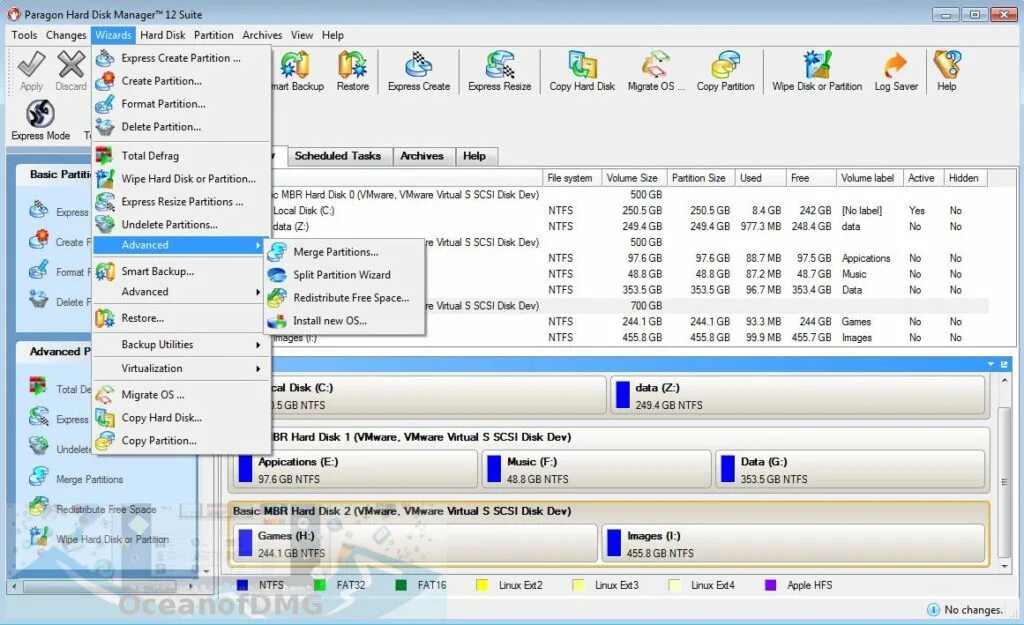Screen dimensions: 1024x625
Task: Open the Changes menu
Action: [x=66, y=35]
